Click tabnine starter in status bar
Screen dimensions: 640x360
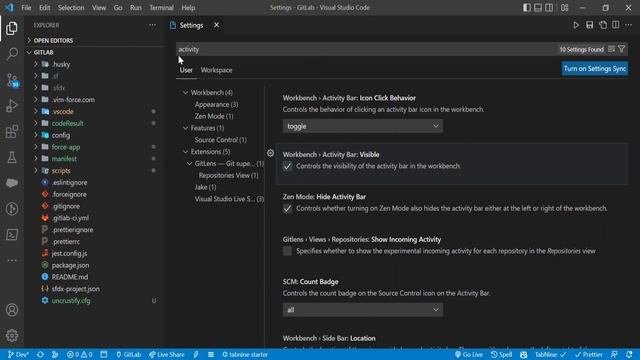click(x=245, y=354)
